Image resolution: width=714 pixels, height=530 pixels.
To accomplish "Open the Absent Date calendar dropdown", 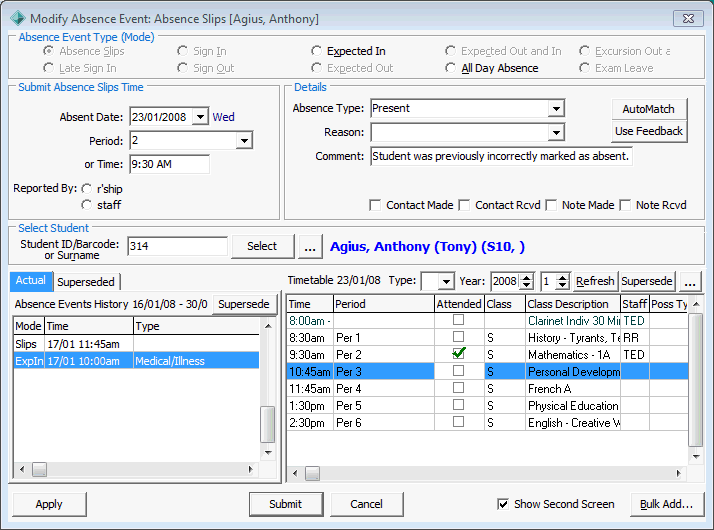I will click(200, 117).
